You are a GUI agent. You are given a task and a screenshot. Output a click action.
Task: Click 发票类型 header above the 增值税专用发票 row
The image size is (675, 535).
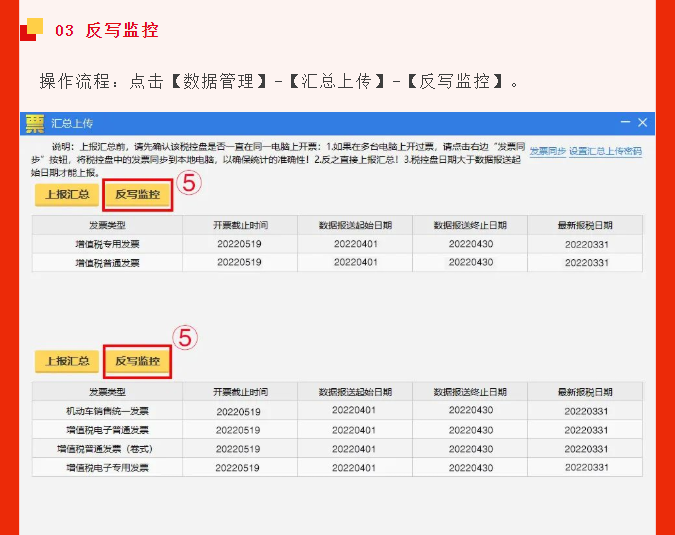107,225
